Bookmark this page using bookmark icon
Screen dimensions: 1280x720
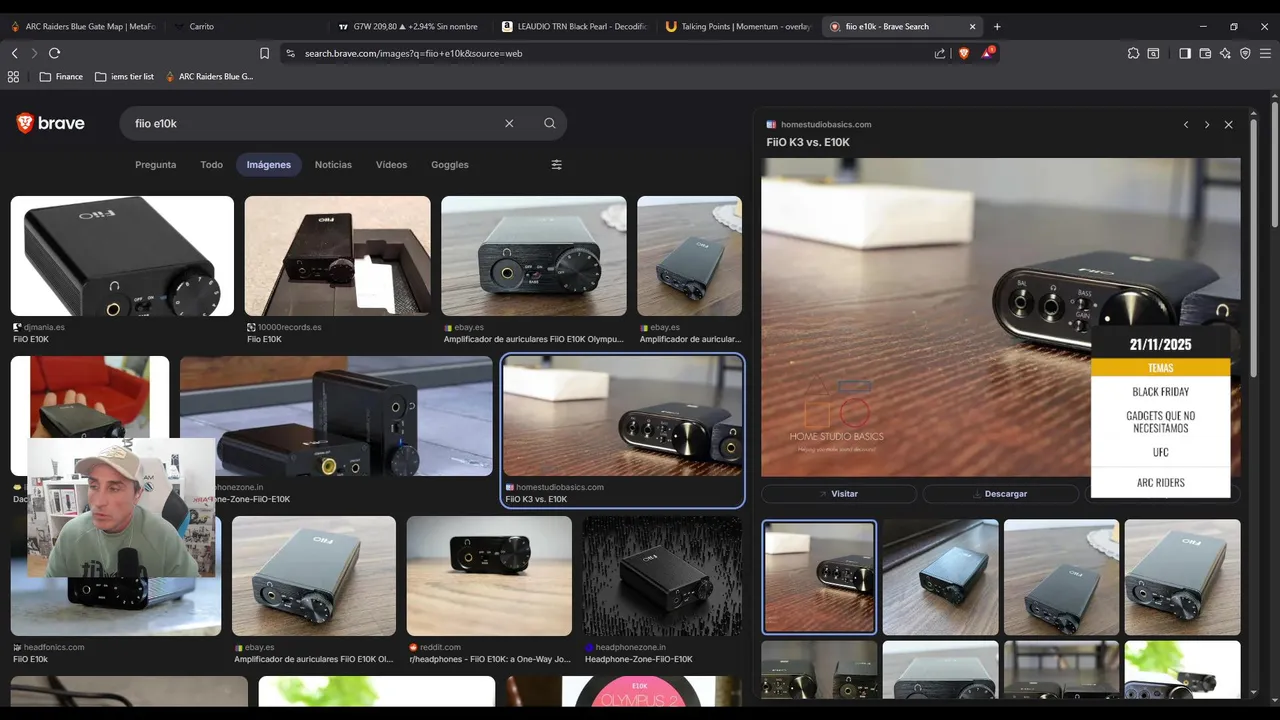coord(264,53)
